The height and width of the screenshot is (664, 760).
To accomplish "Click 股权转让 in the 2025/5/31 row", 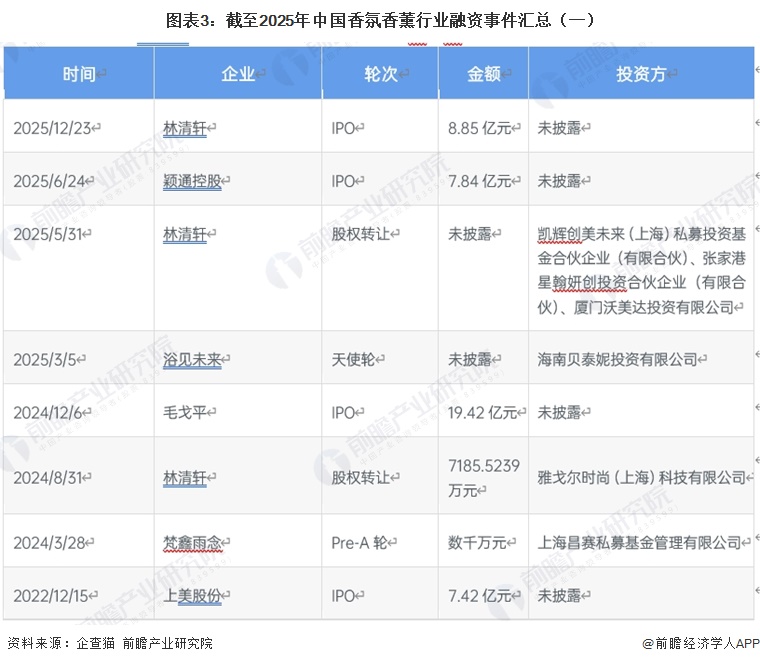I will (361, 234).
